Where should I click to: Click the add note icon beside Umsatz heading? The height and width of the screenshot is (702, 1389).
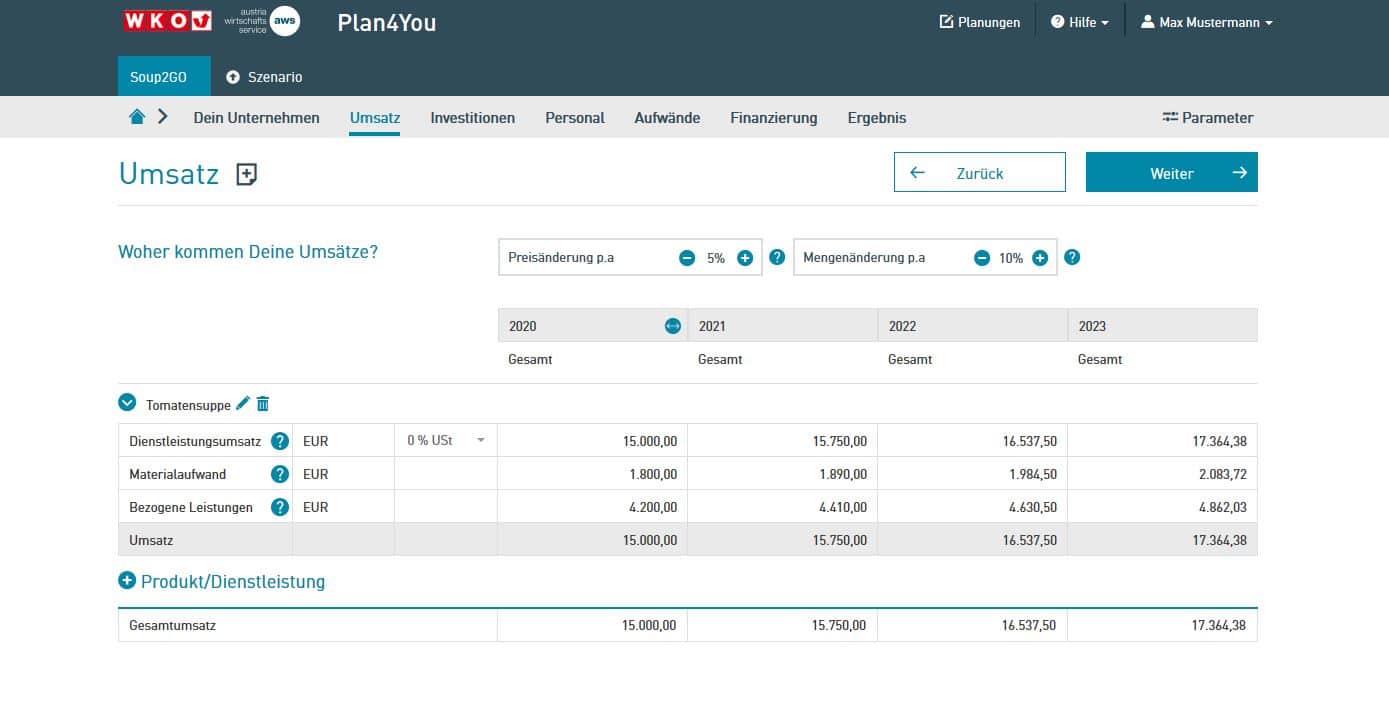pyautogui.click(x=246, y=175)
